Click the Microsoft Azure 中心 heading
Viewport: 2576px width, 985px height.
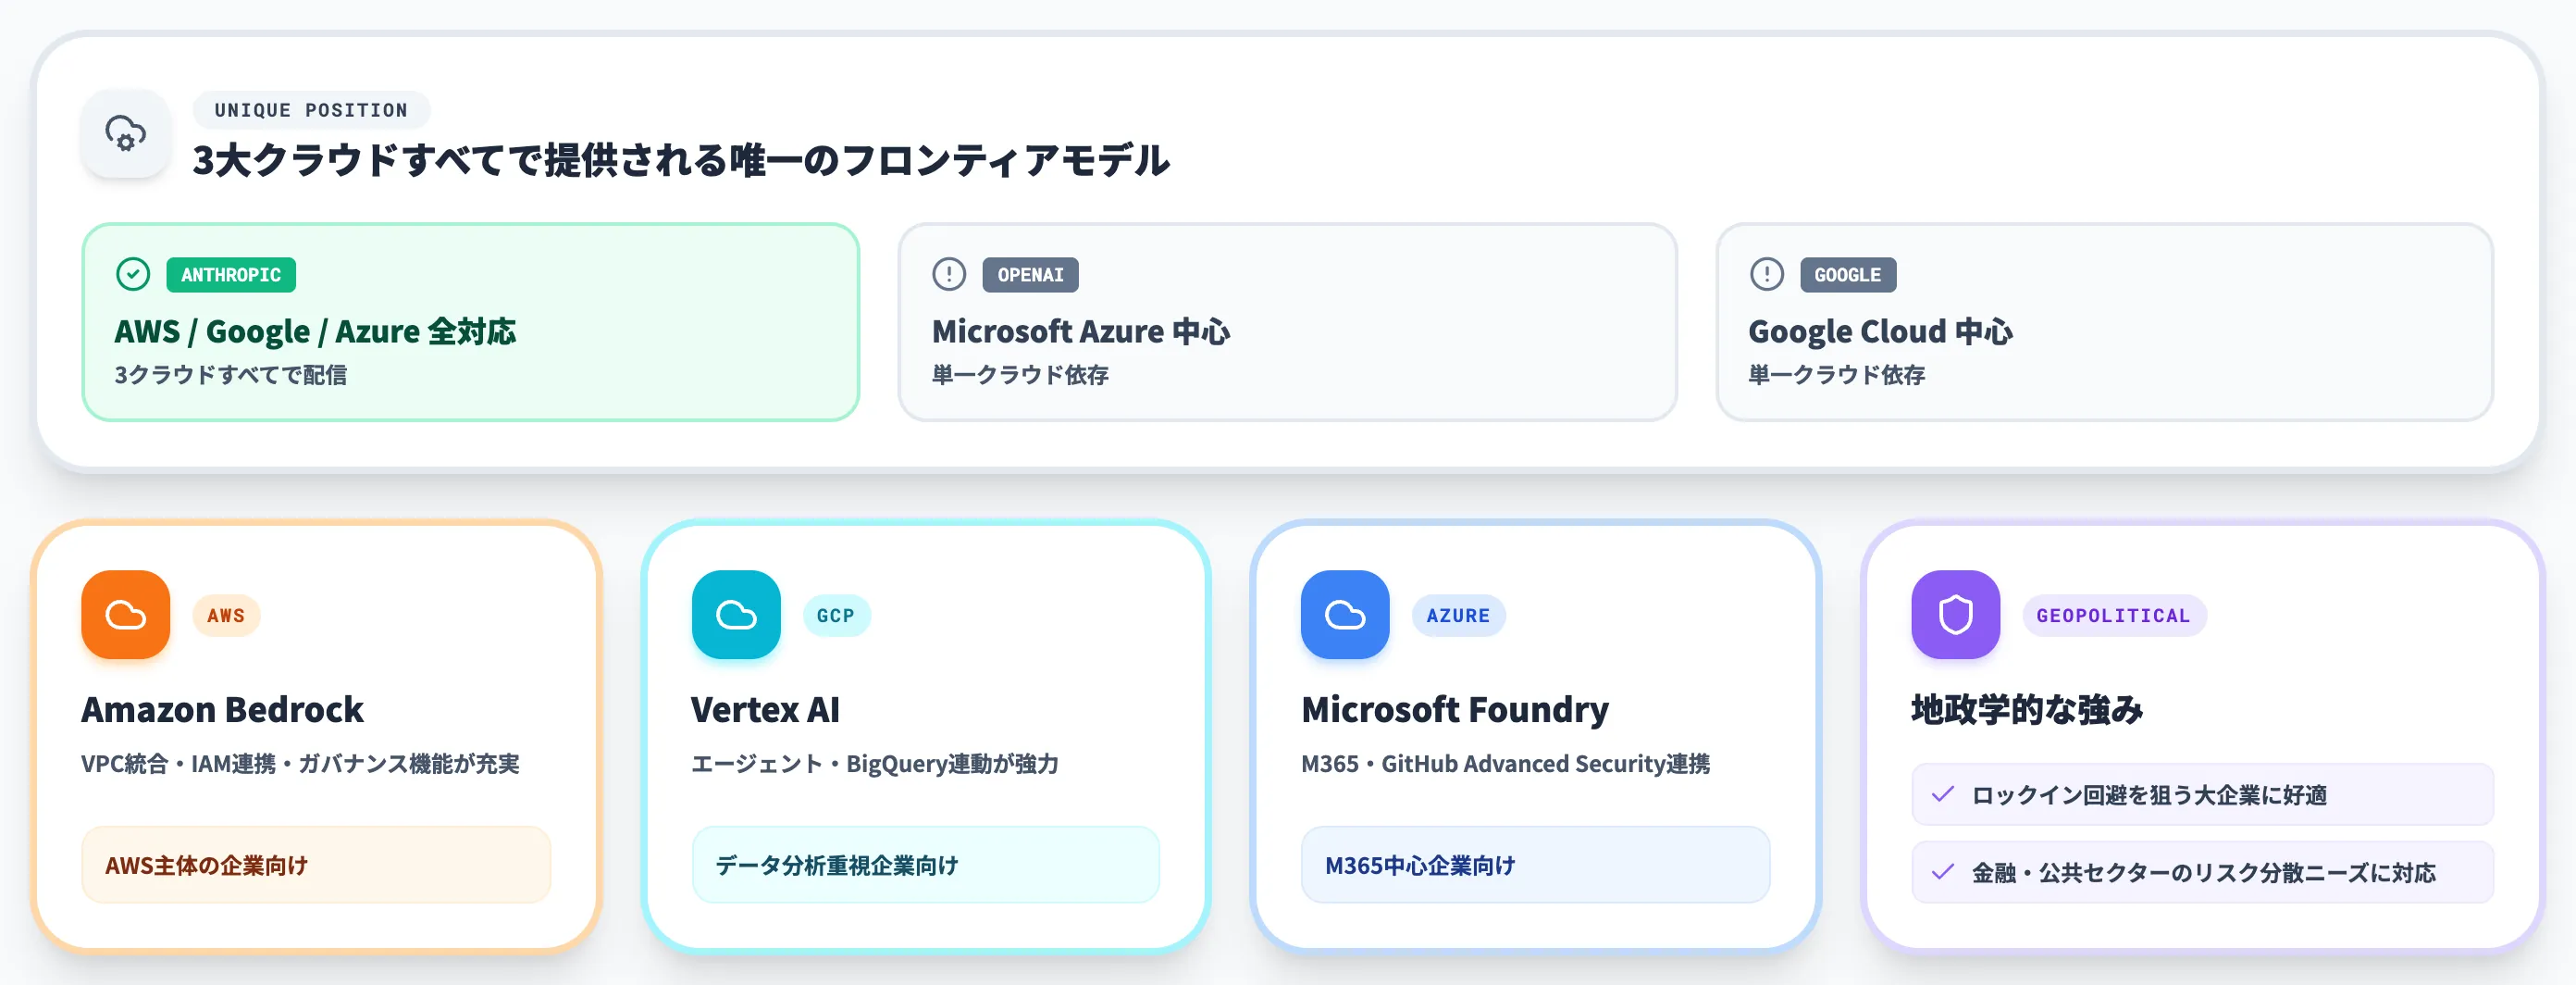[x=1080, y=332]
